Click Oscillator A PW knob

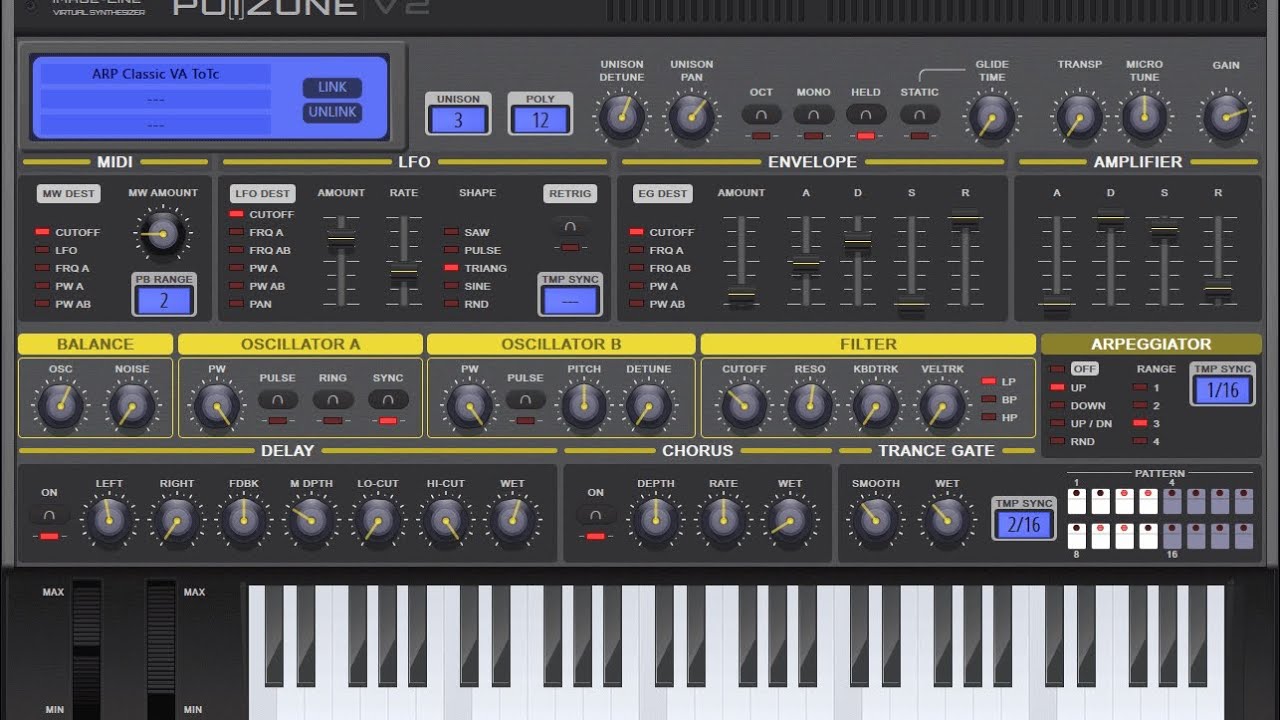pos(217,406)
